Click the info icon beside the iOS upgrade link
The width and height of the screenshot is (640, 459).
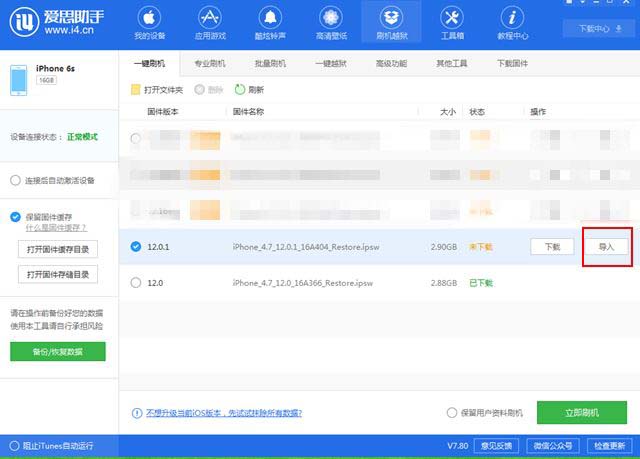137,413
